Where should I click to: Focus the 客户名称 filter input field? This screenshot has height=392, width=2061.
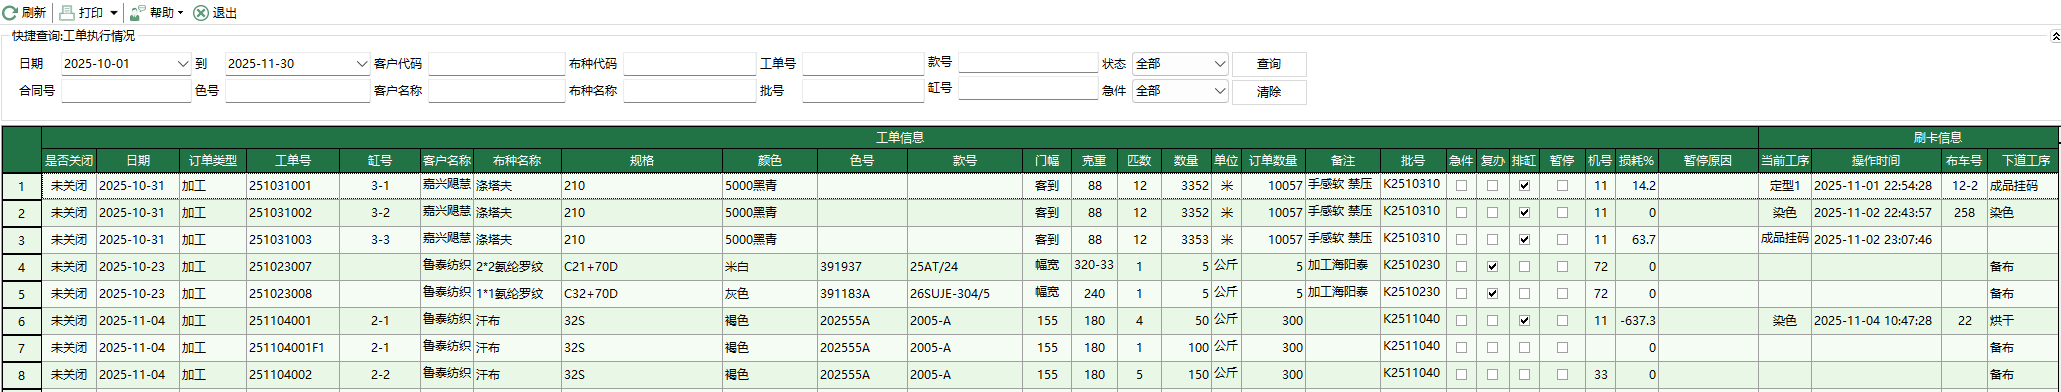pyautogui.click(x=497, y=91)
